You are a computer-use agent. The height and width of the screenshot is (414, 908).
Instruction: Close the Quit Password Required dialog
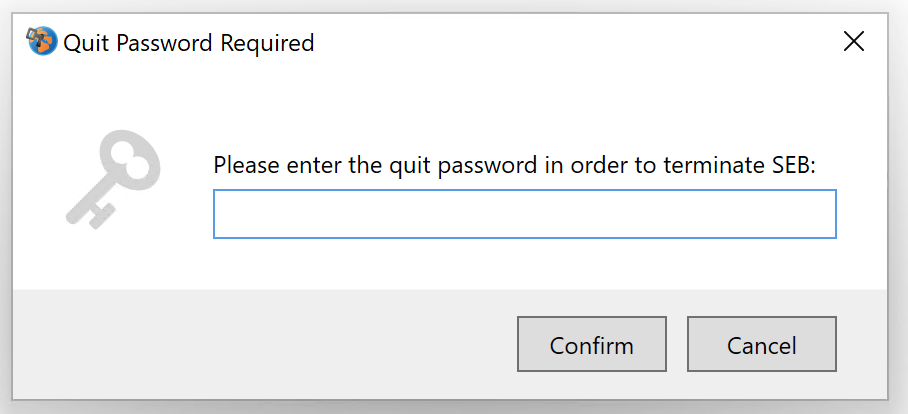click(x=854, y=42)
